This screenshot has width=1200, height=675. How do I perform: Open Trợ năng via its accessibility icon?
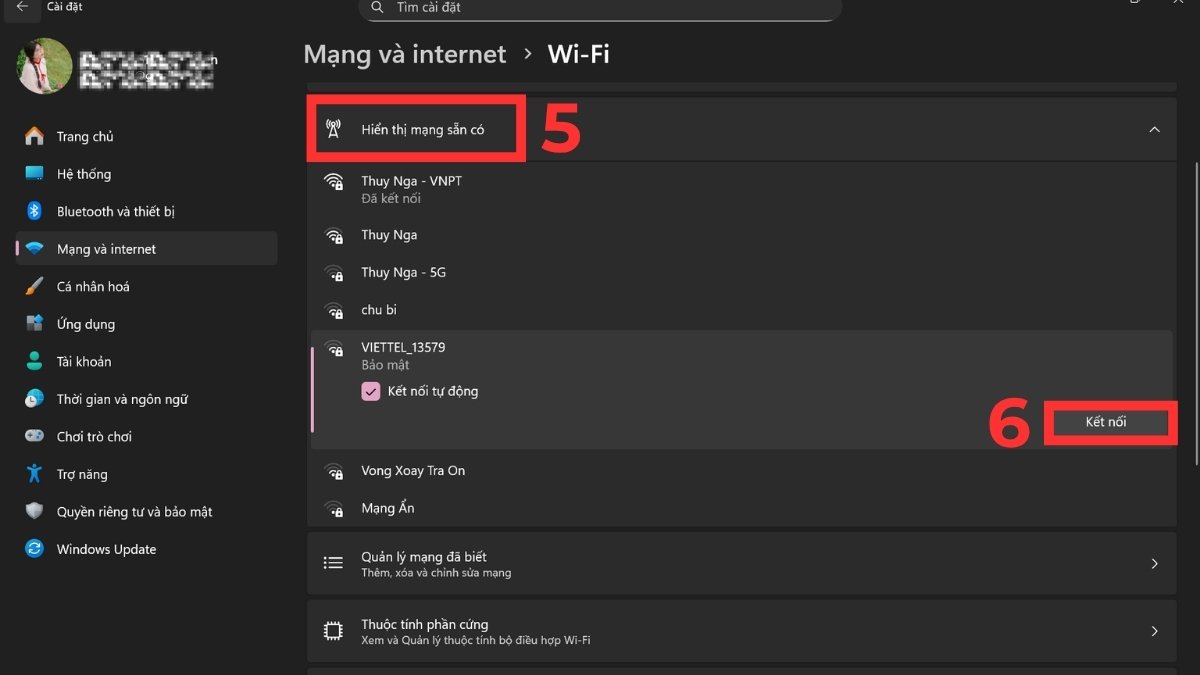click(x=34, y=474)
